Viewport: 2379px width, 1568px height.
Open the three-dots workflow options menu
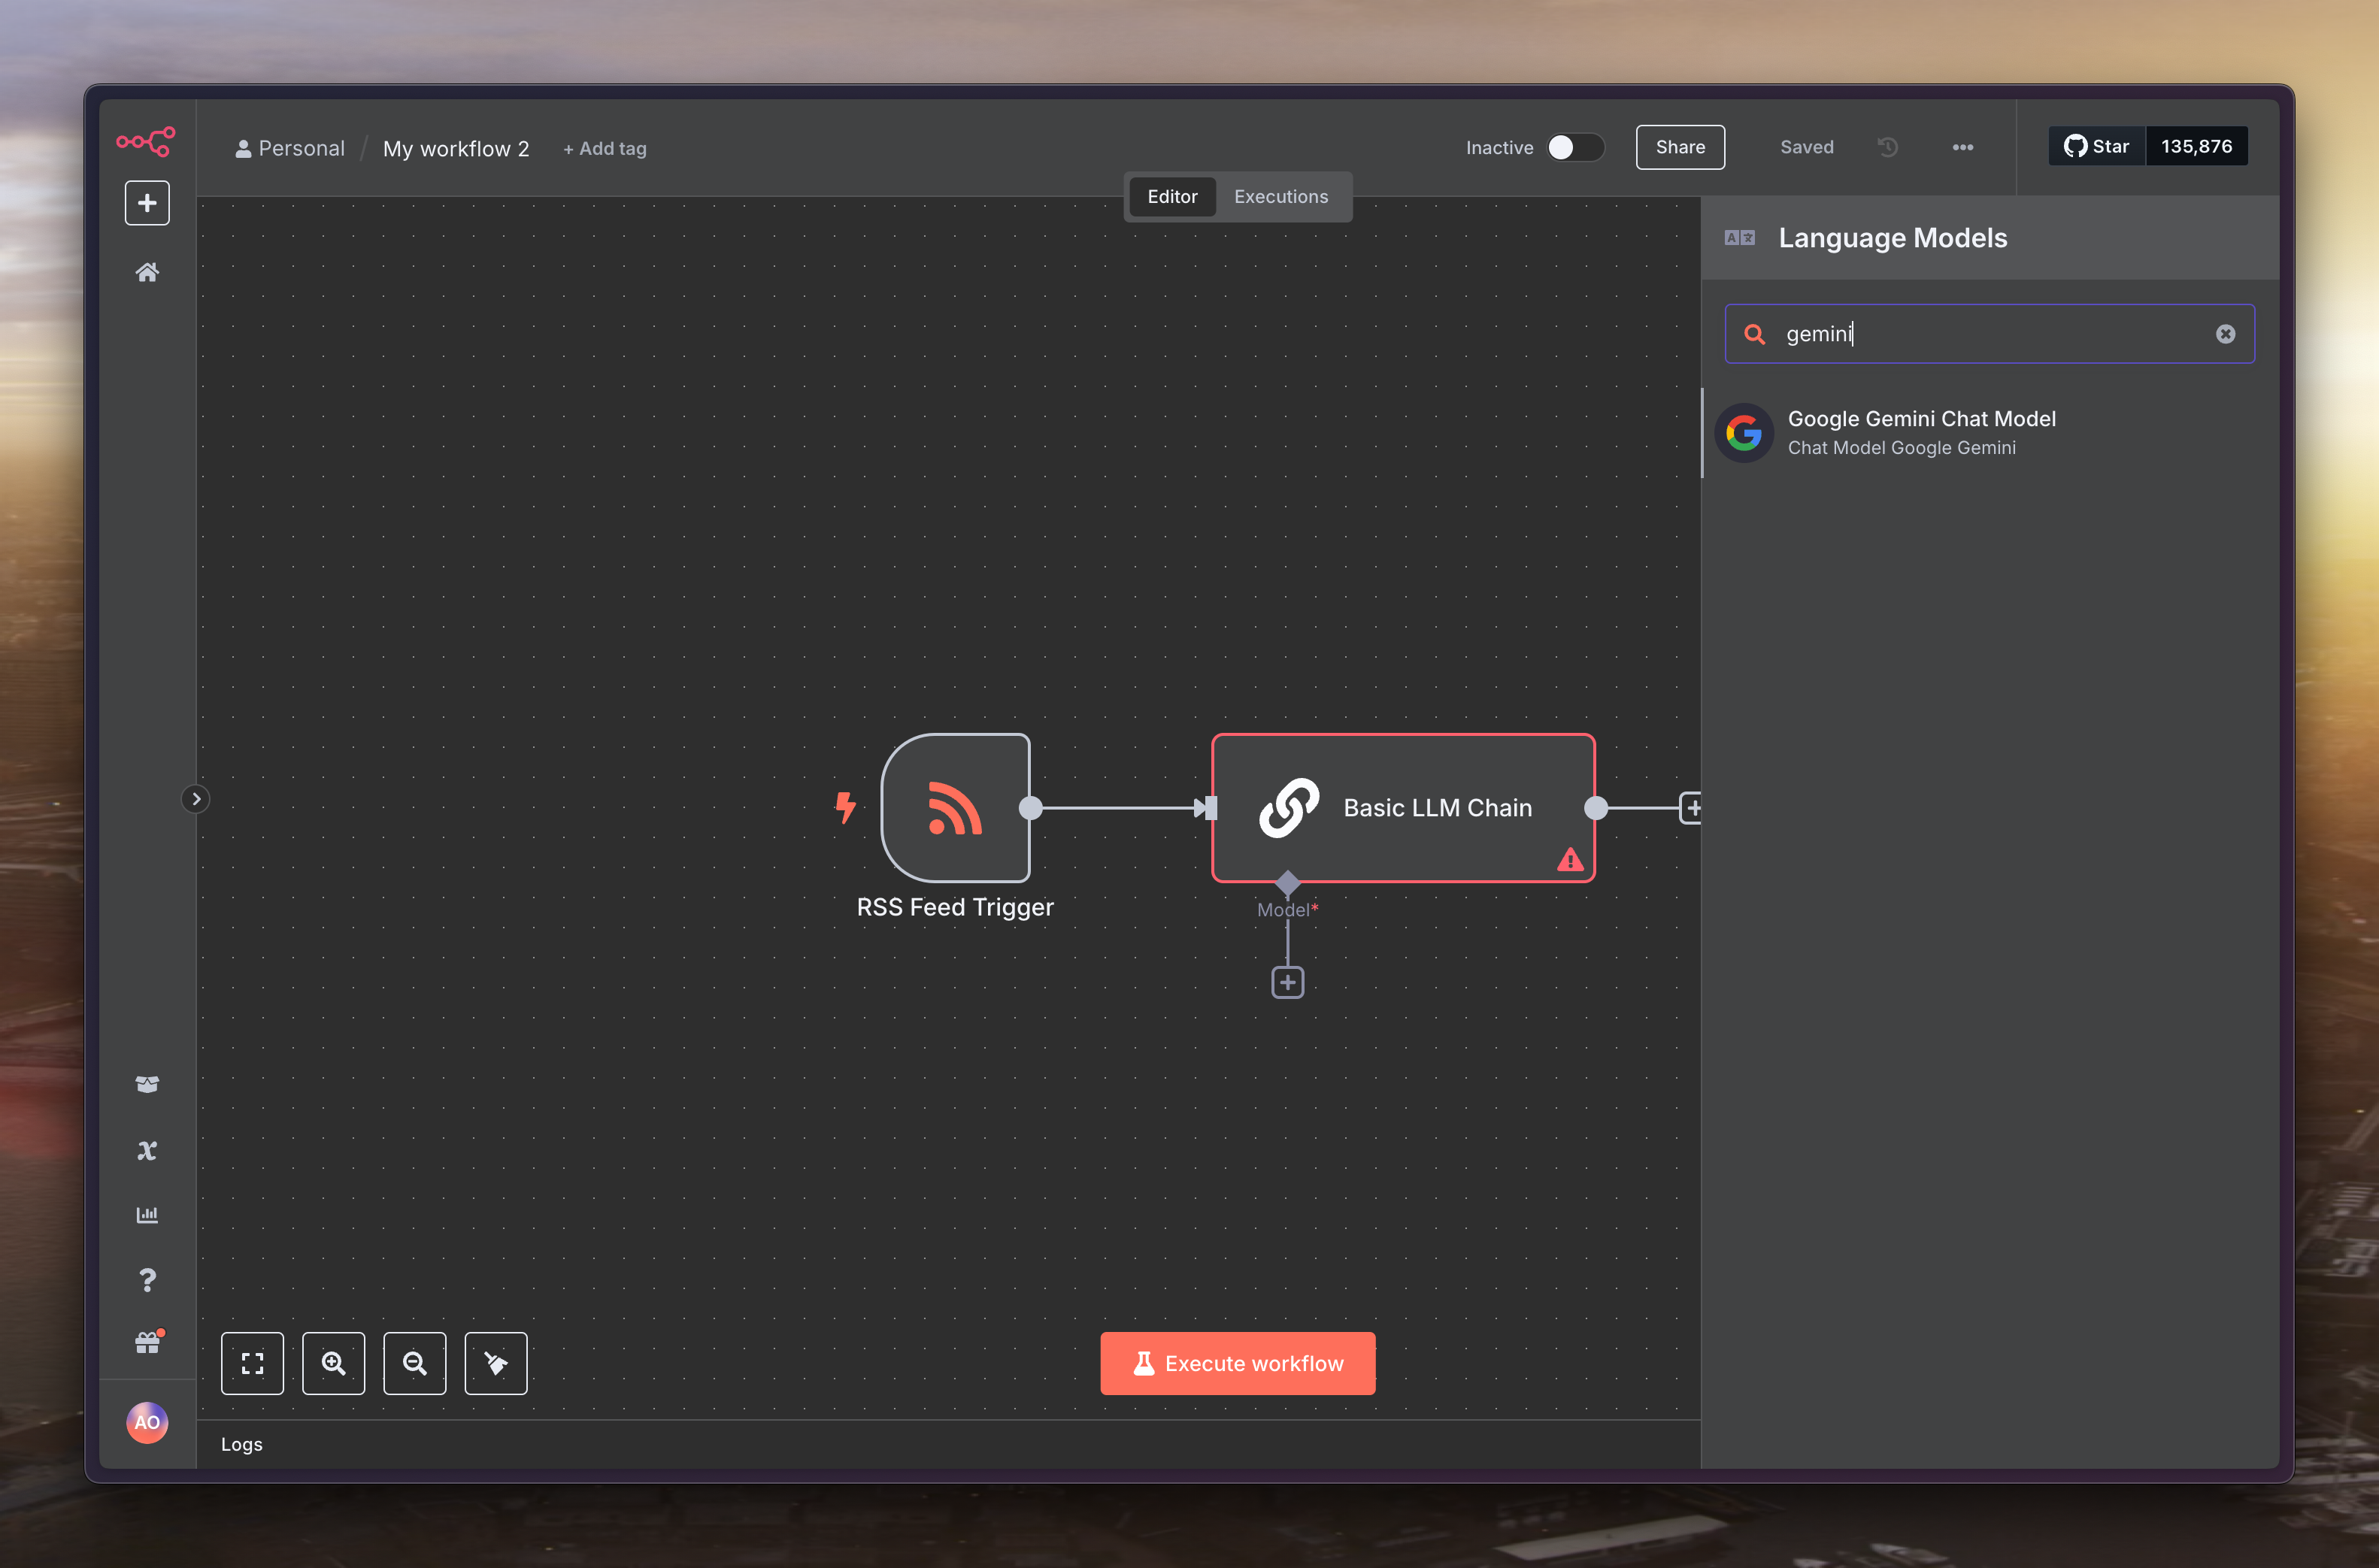click(1962, 147)
